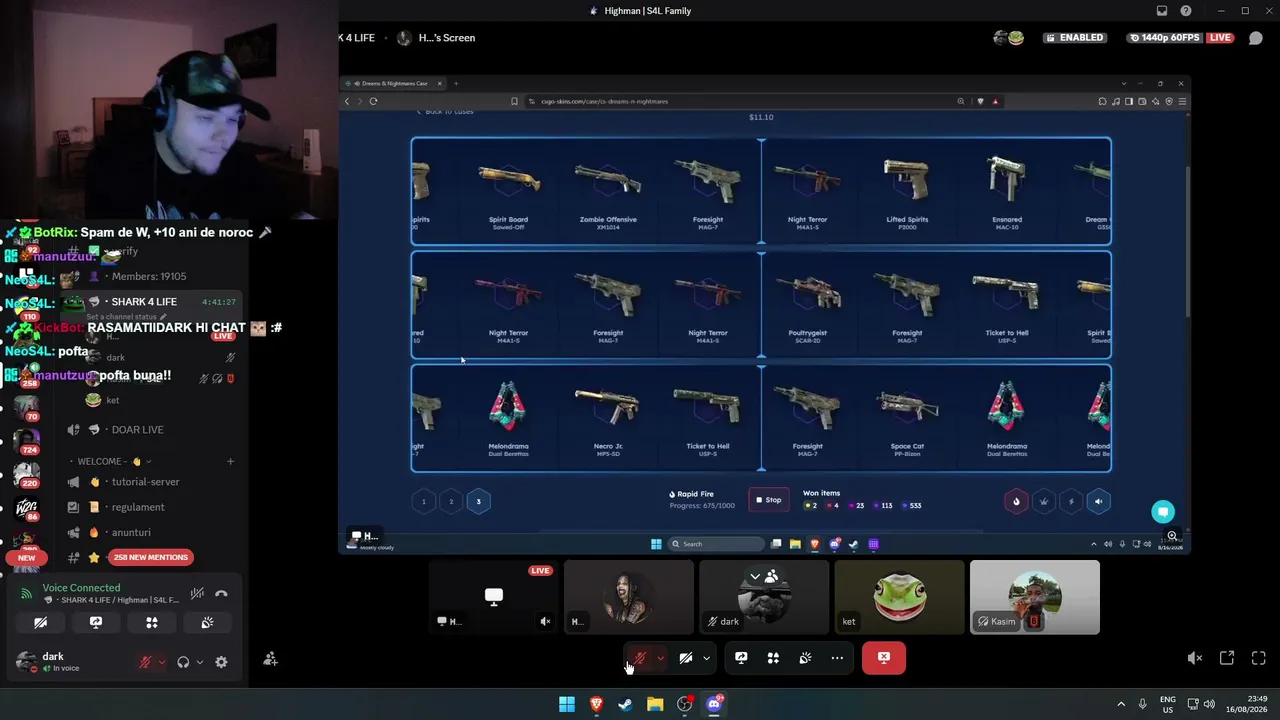
Task: Open User Settings gear in Discord
Action: click(x=221, y=662)
